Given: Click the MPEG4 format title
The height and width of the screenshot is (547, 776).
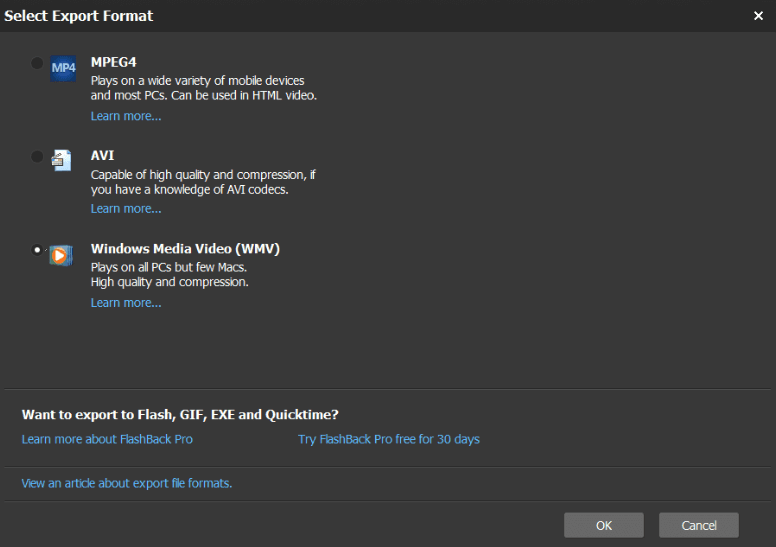Looking at the screenshot, I should [114, 62].
